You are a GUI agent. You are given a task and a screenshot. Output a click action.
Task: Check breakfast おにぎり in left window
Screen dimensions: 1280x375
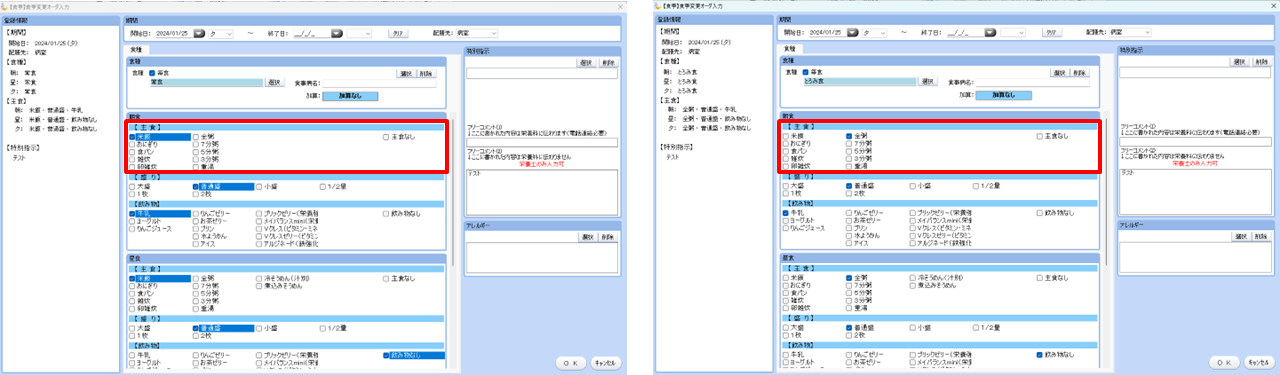132,144
